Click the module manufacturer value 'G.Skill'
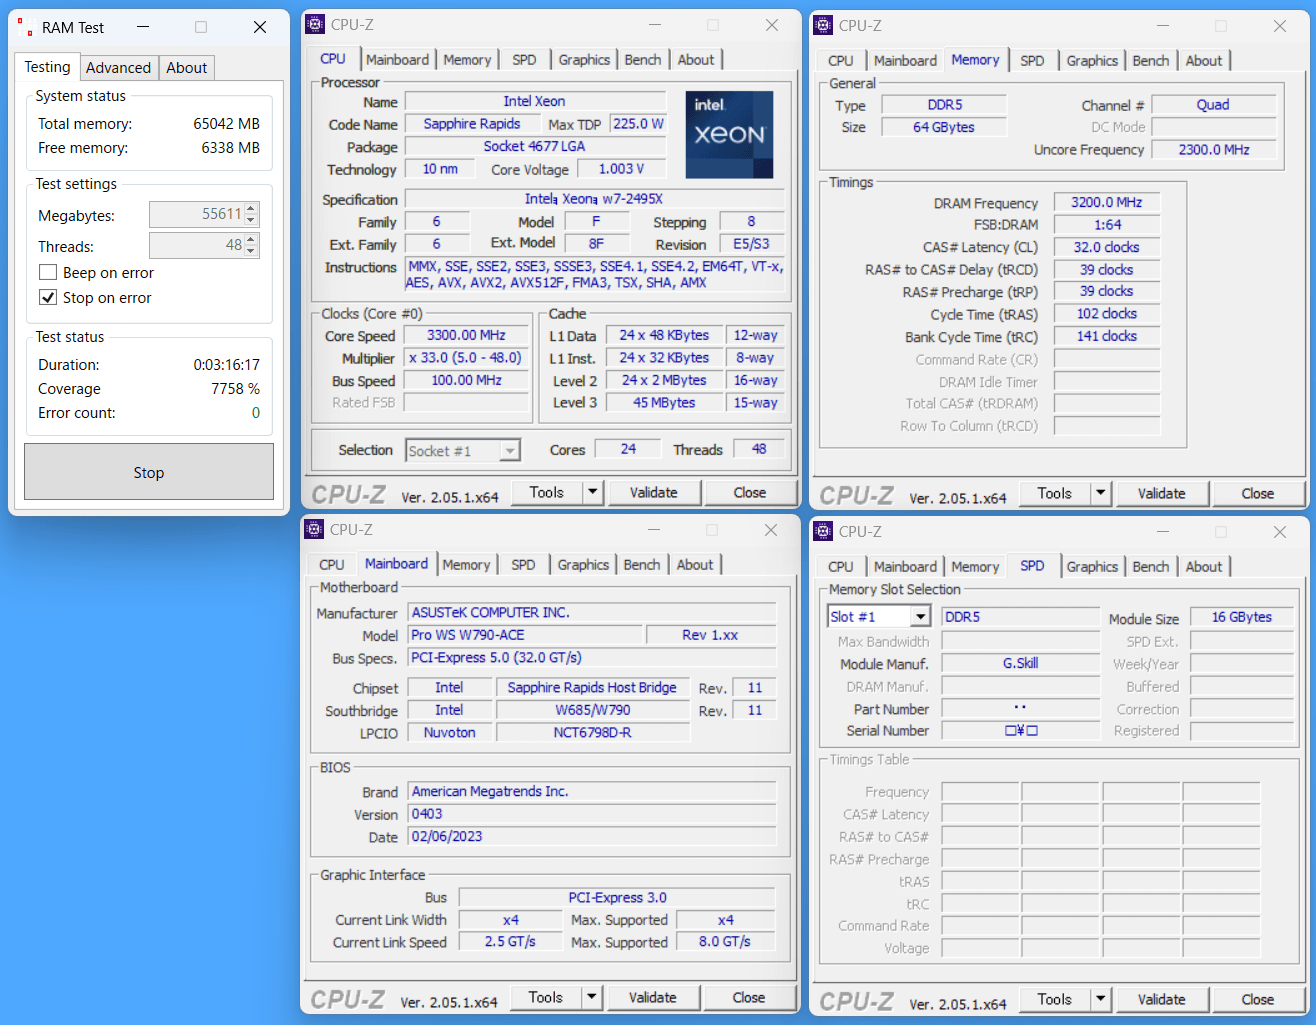 coord(1021,663)
